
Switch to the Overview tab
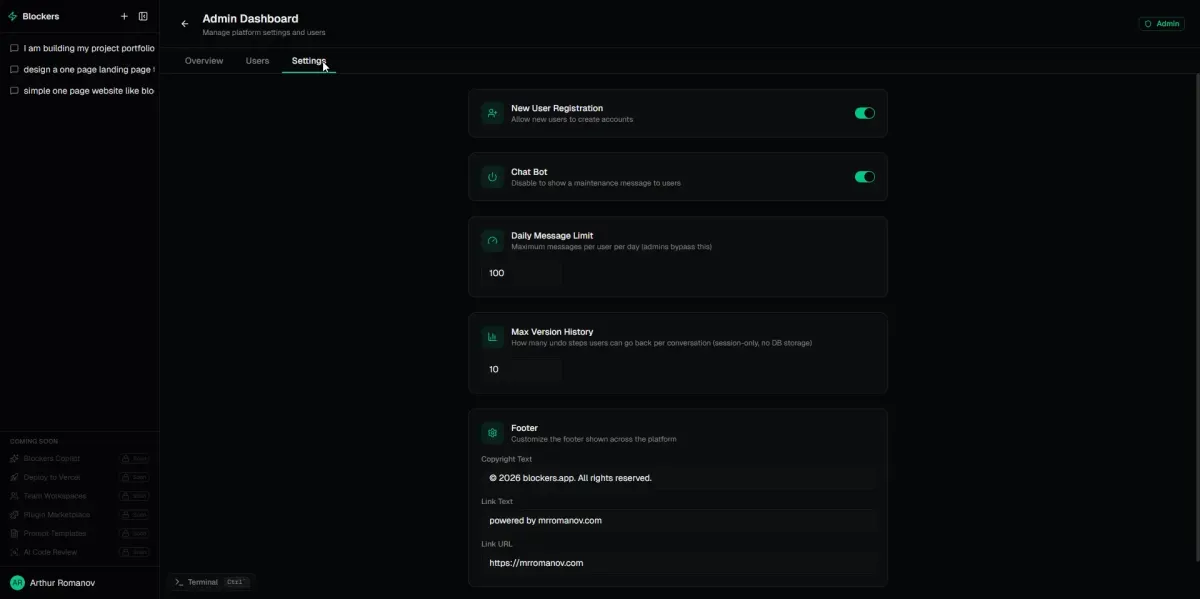(x=204, y=61)
